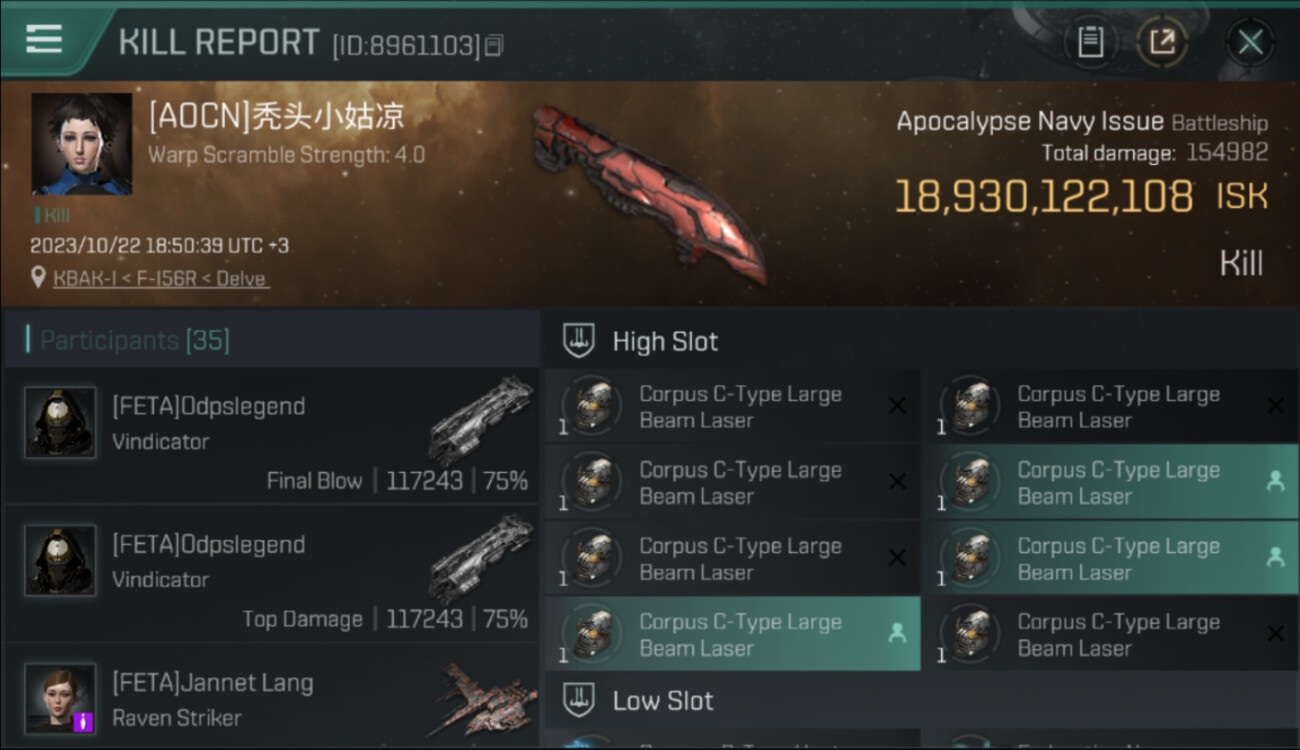The width and height of the screenshot is (1300, 750).
Task: Select the Participants [35] tab
Action: click(x=135, y=340)
